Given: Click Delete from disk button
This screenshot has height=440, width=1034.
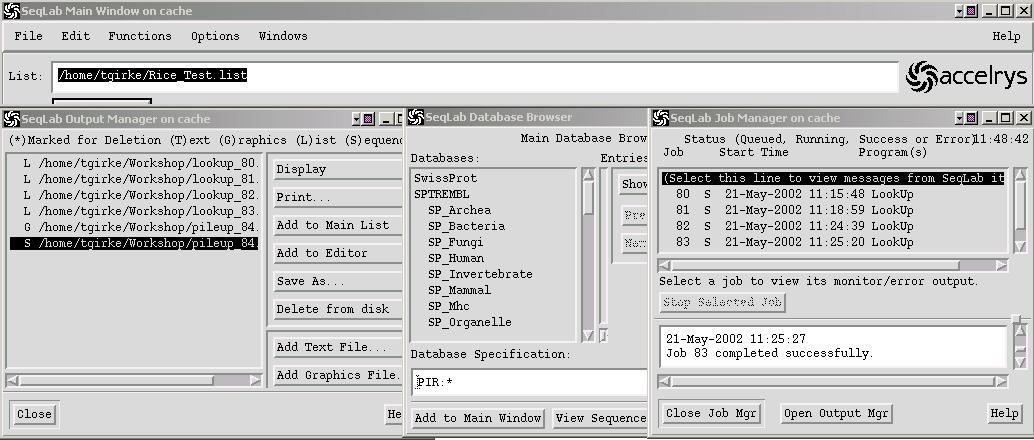Looking at the screenshot, I should tap(337, 309).
